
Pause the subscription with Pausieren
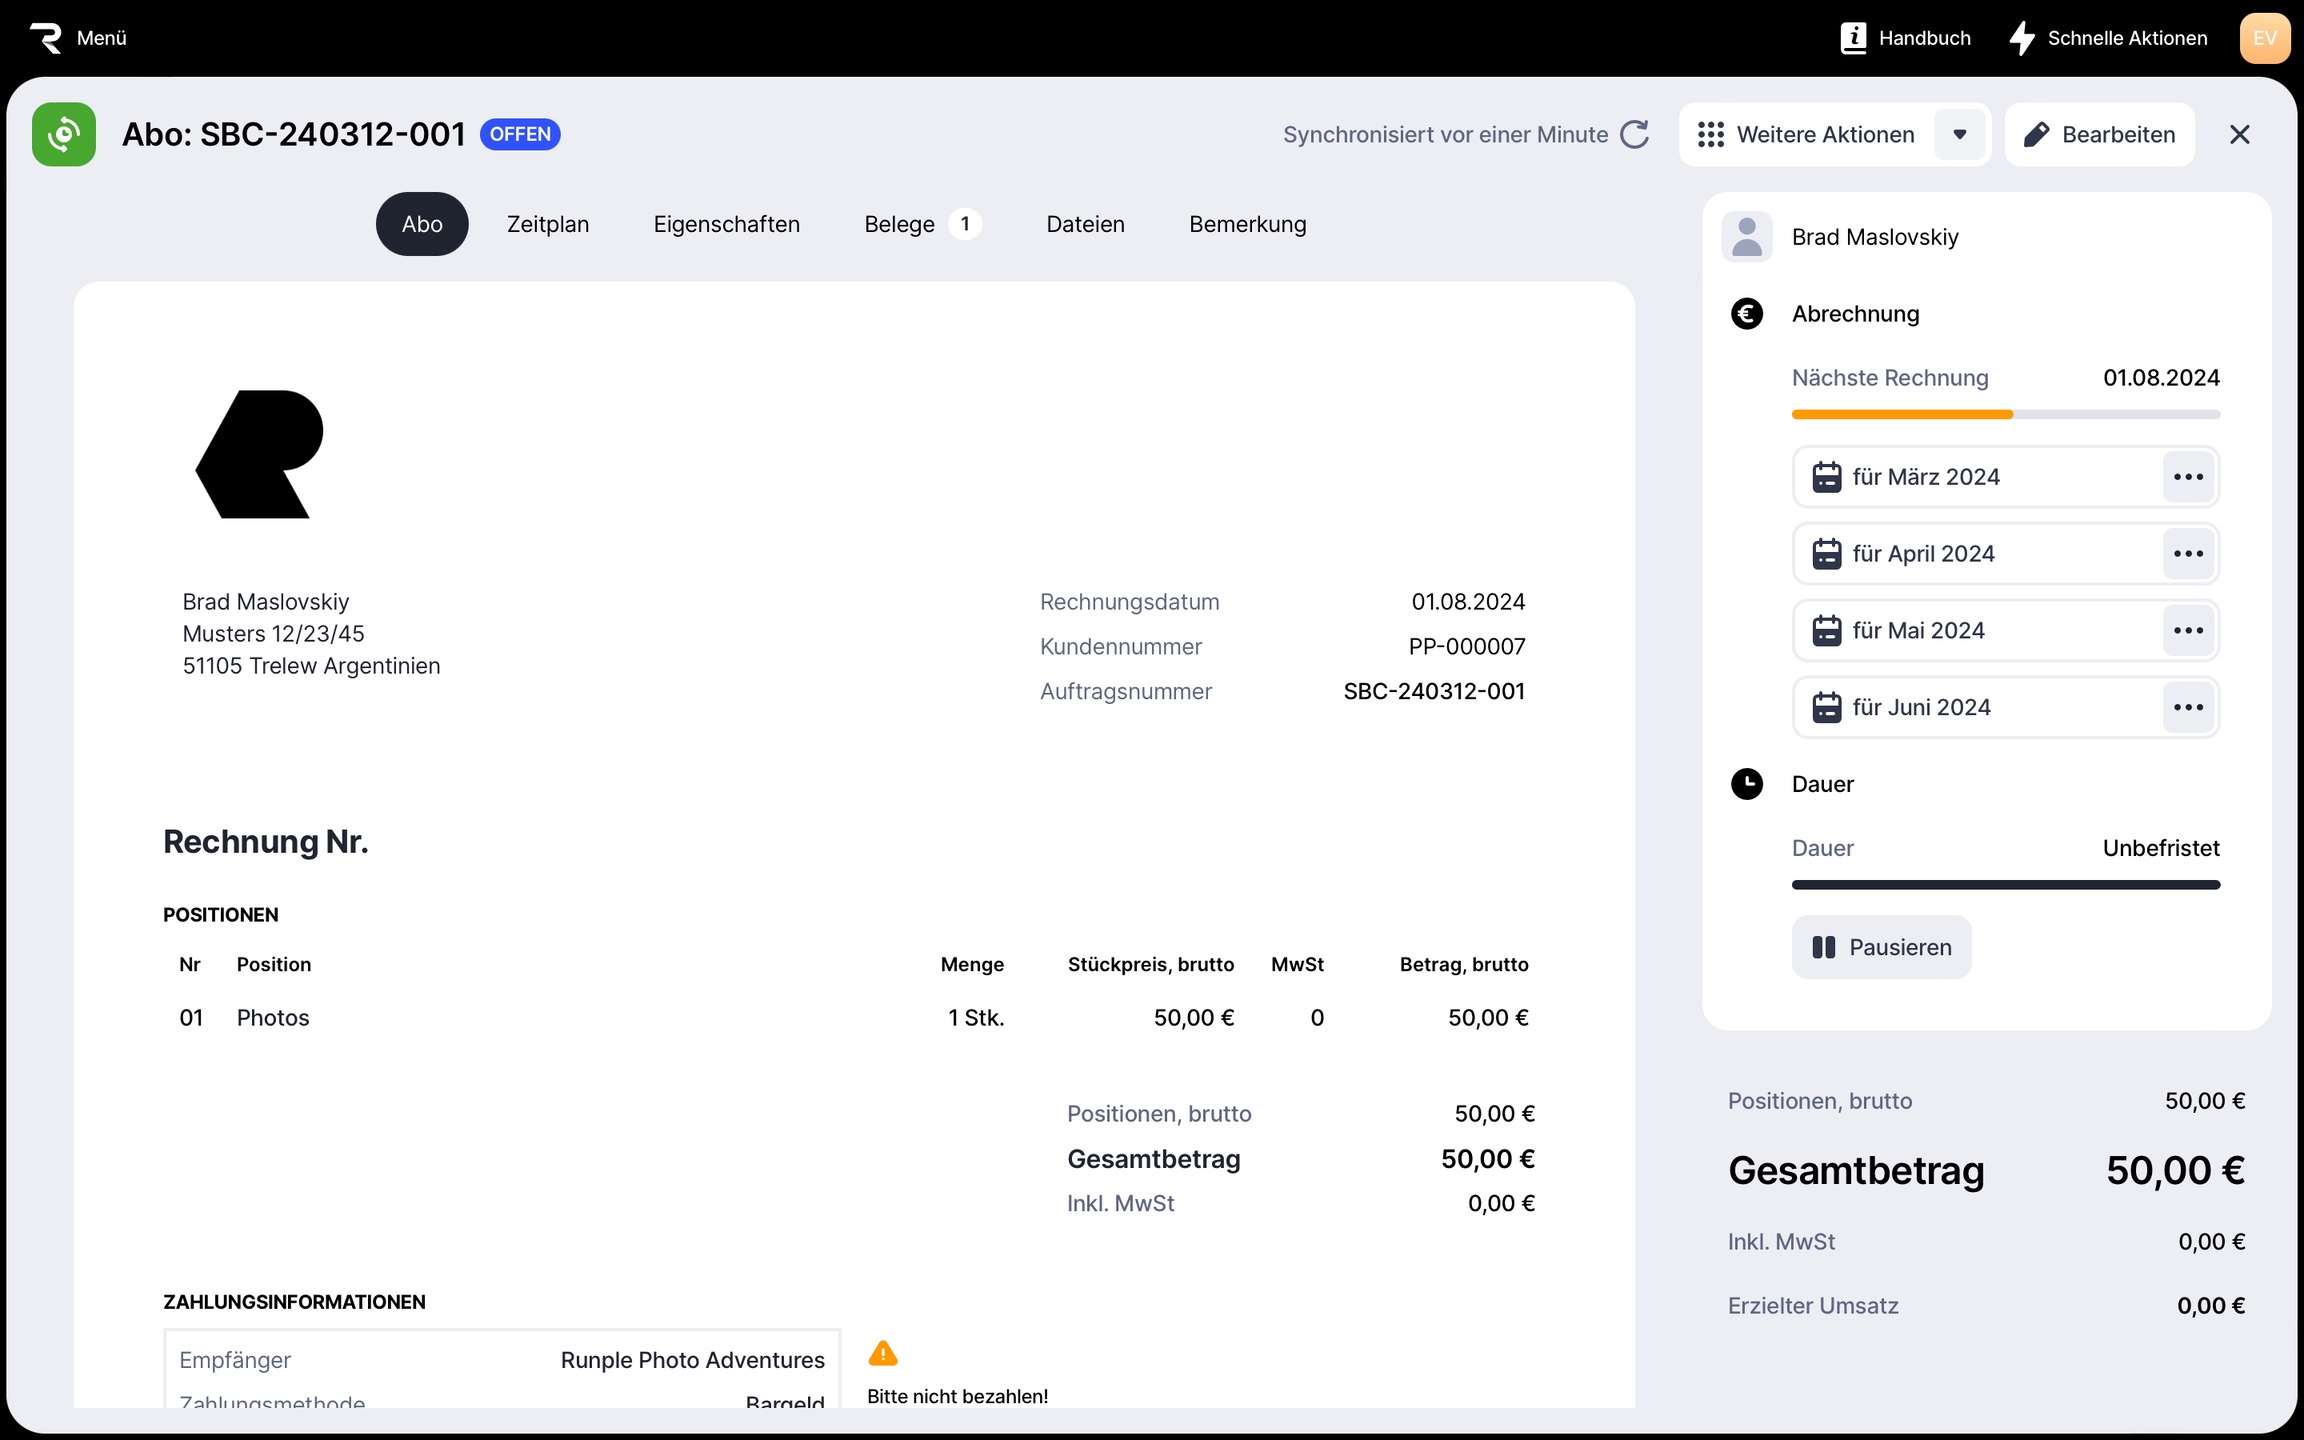(1880, 947)
